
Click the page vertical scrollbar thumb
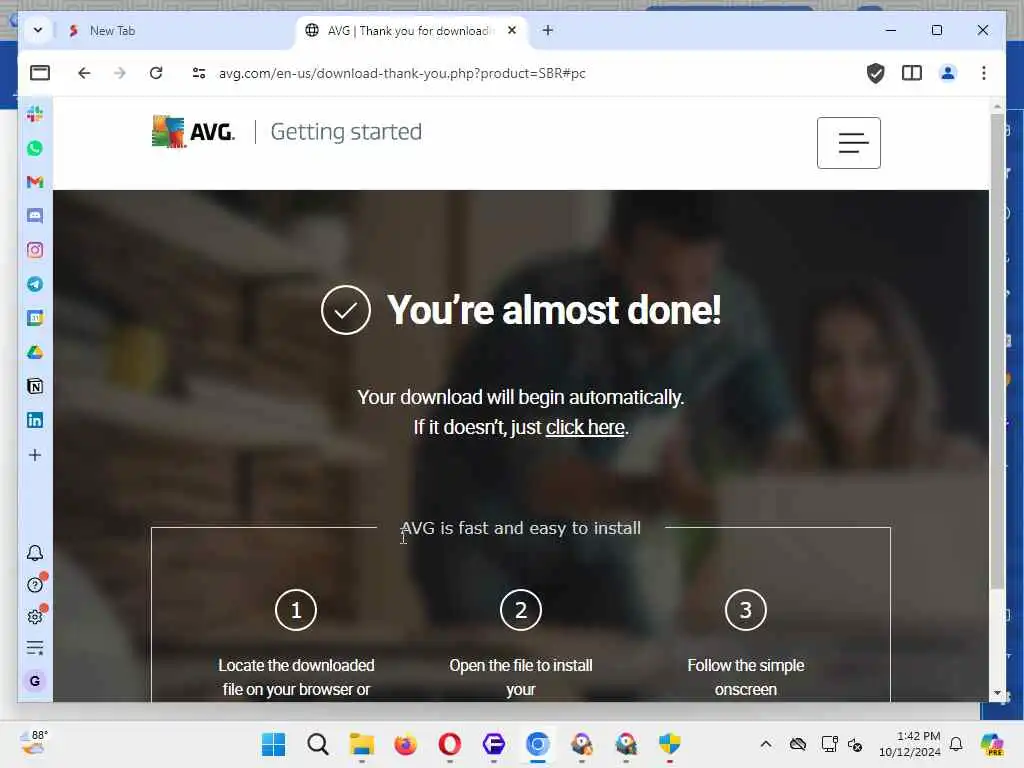click(997, 351)
